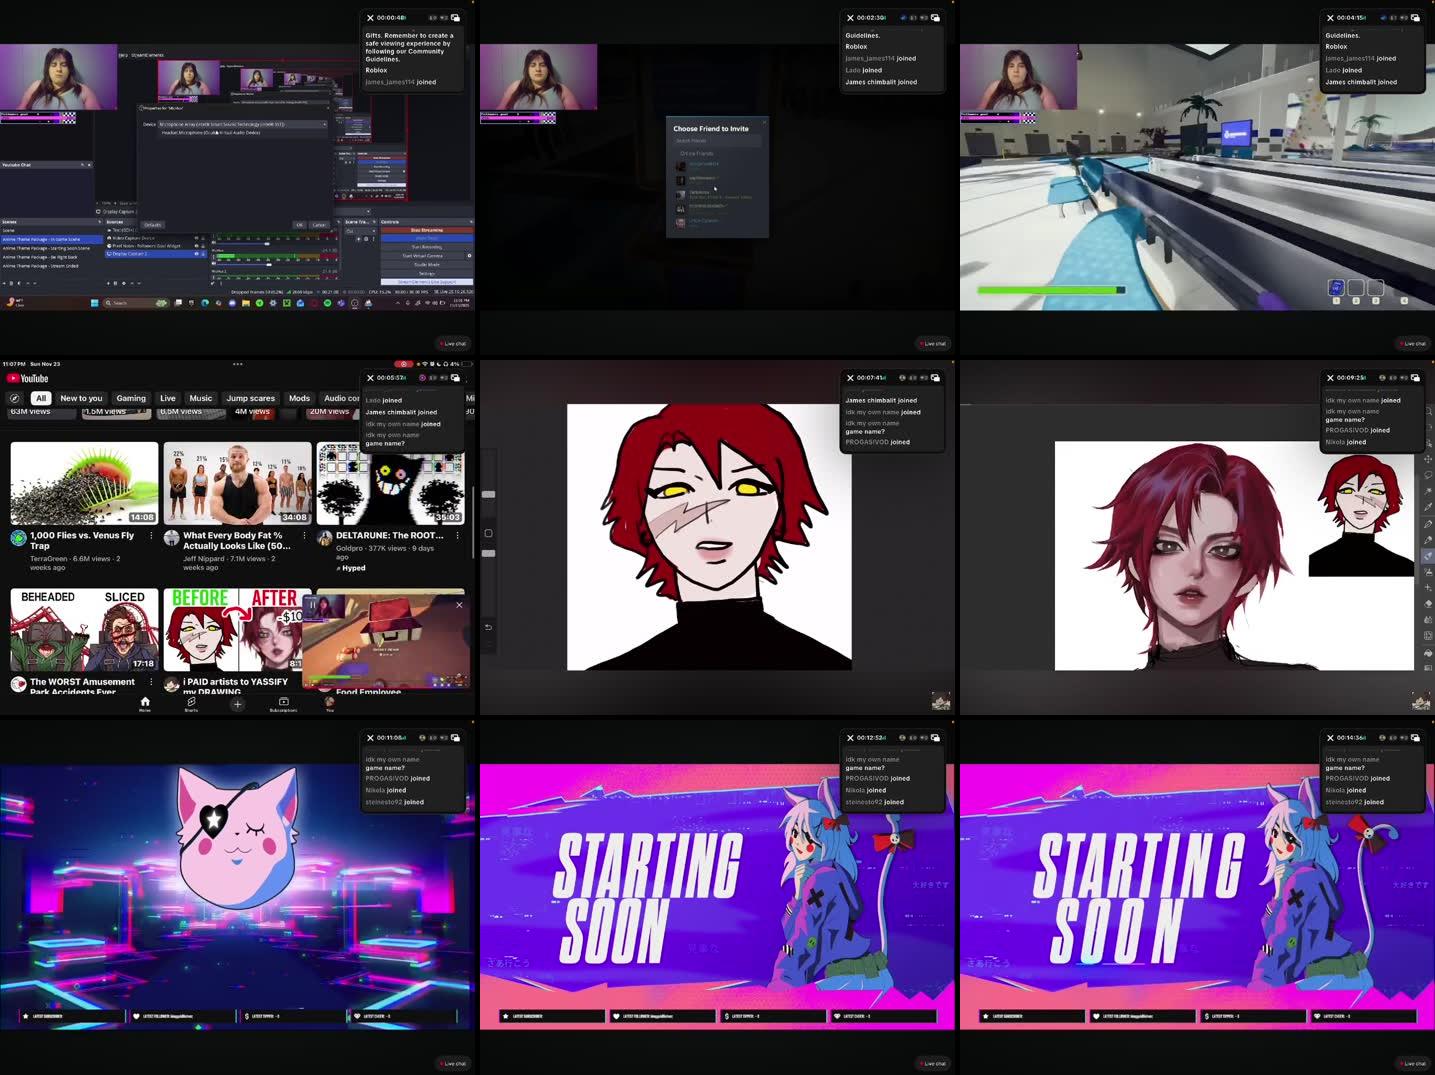Open Shorts from YouTube's bottom navigation

[190, 705]
